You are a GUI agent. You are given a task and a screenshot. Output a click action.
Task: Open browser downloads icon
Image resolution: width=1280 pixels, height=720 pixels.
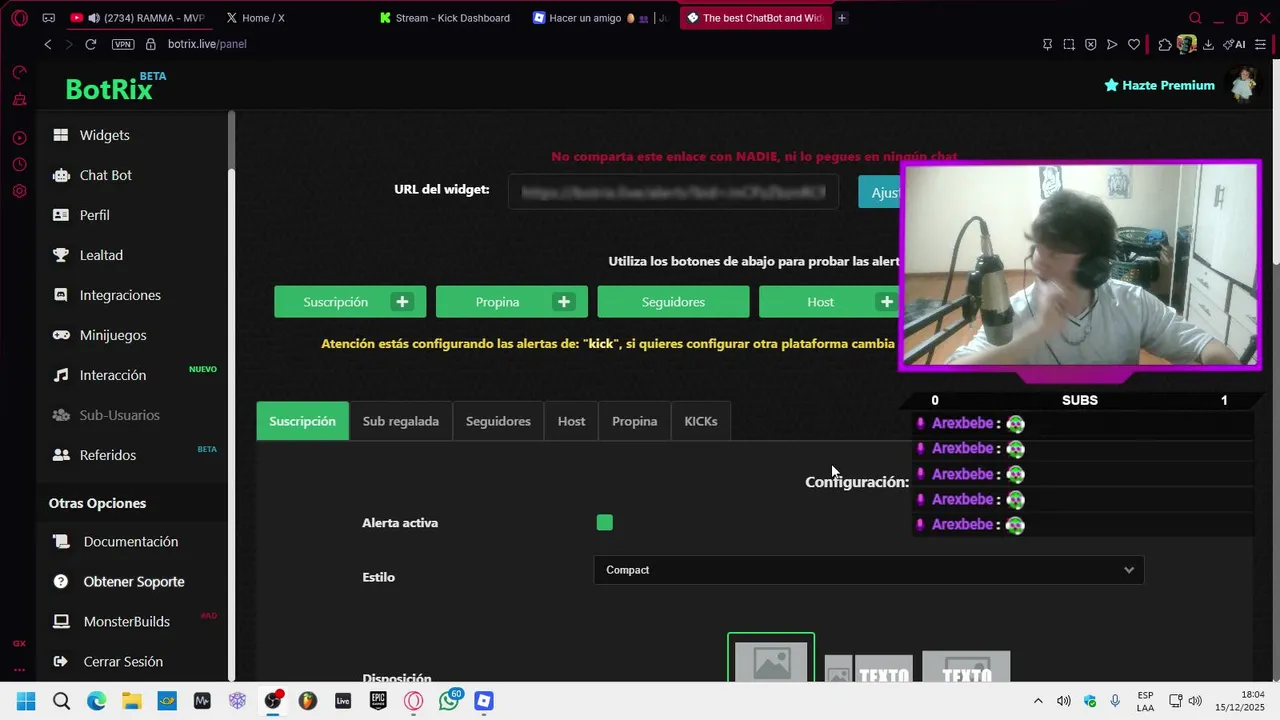click(1208, 44)
